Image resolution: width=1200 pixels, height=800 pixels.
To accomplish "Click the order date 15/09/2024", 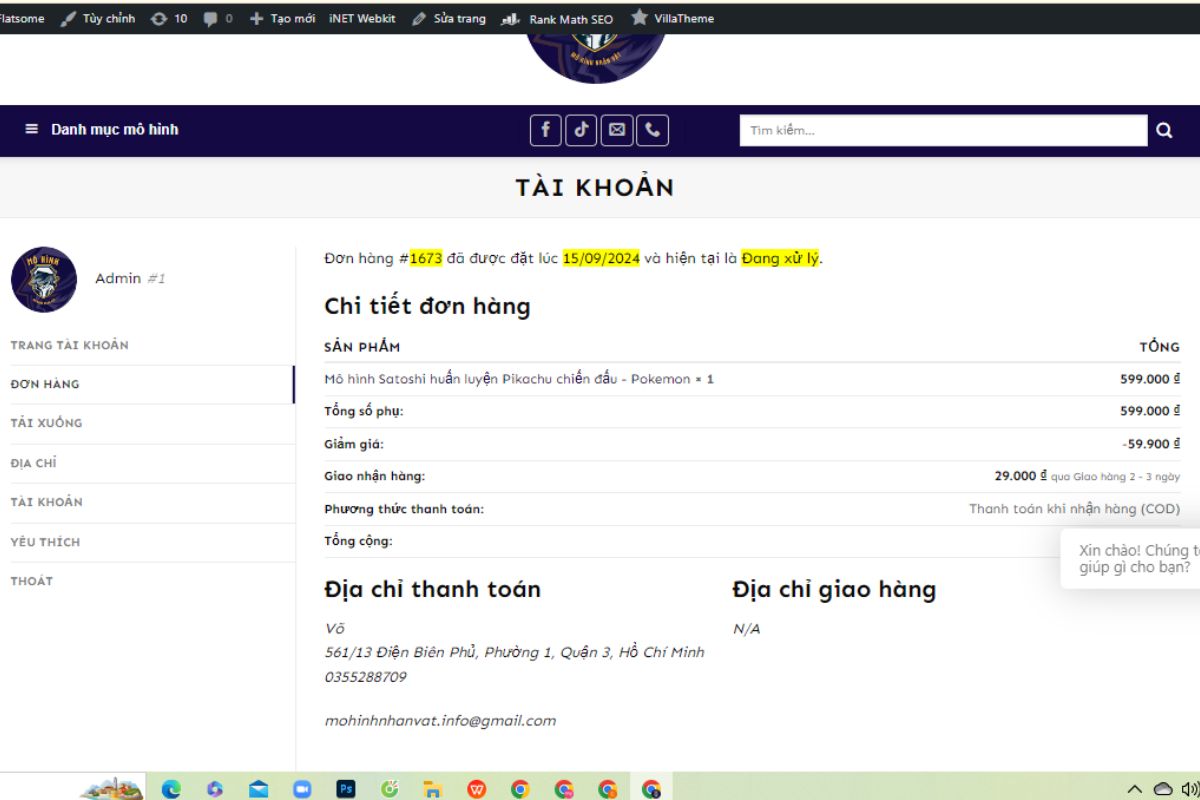I will pos(601,258).
